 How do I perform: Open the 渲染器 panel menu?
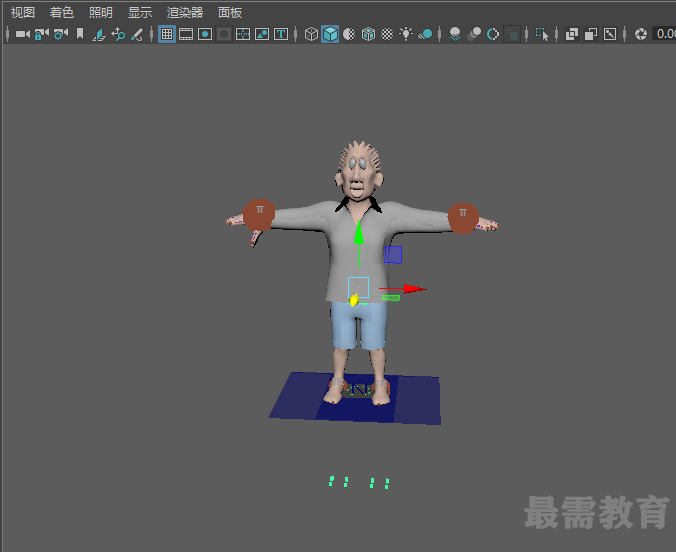(185, 13)
